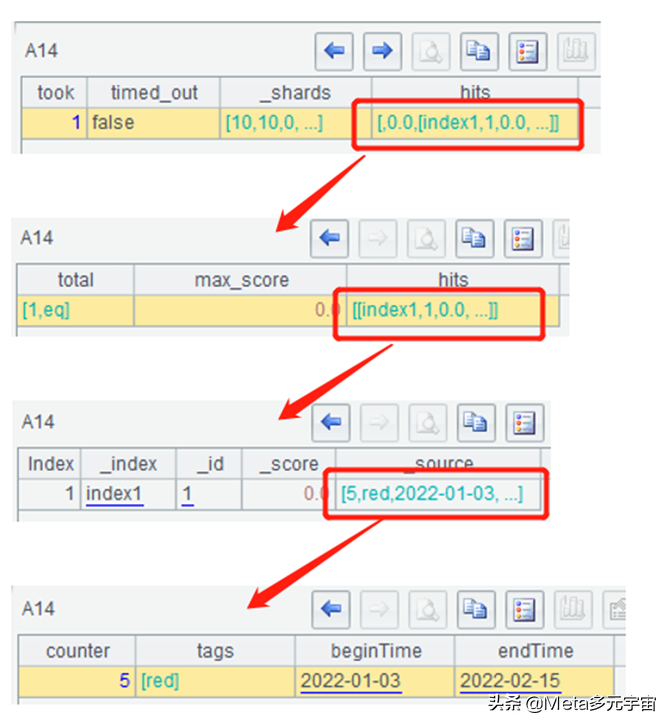Click the copy icon in the total/max_score panel
The width and height of the screenshot is (672, 727).
tap(474, 239)
